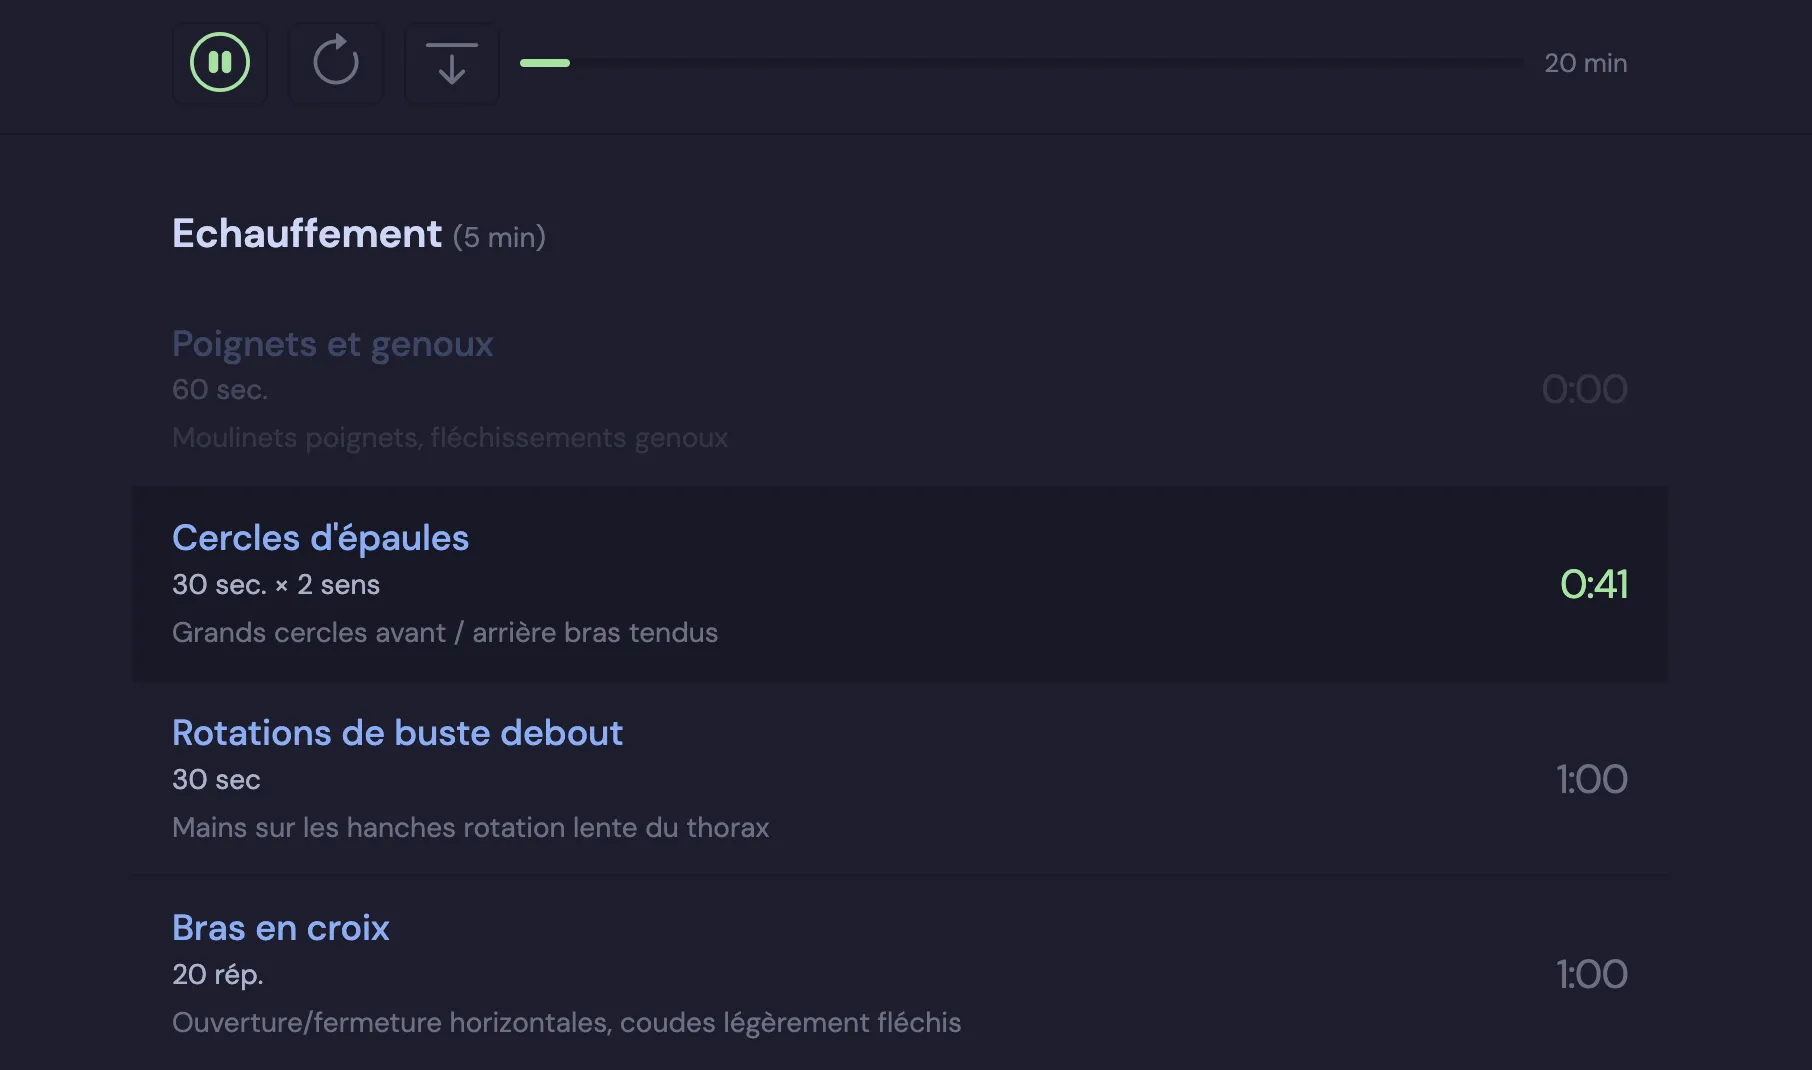Click "Ouverture/fermeture horizontales" description

coord(566,1023)
